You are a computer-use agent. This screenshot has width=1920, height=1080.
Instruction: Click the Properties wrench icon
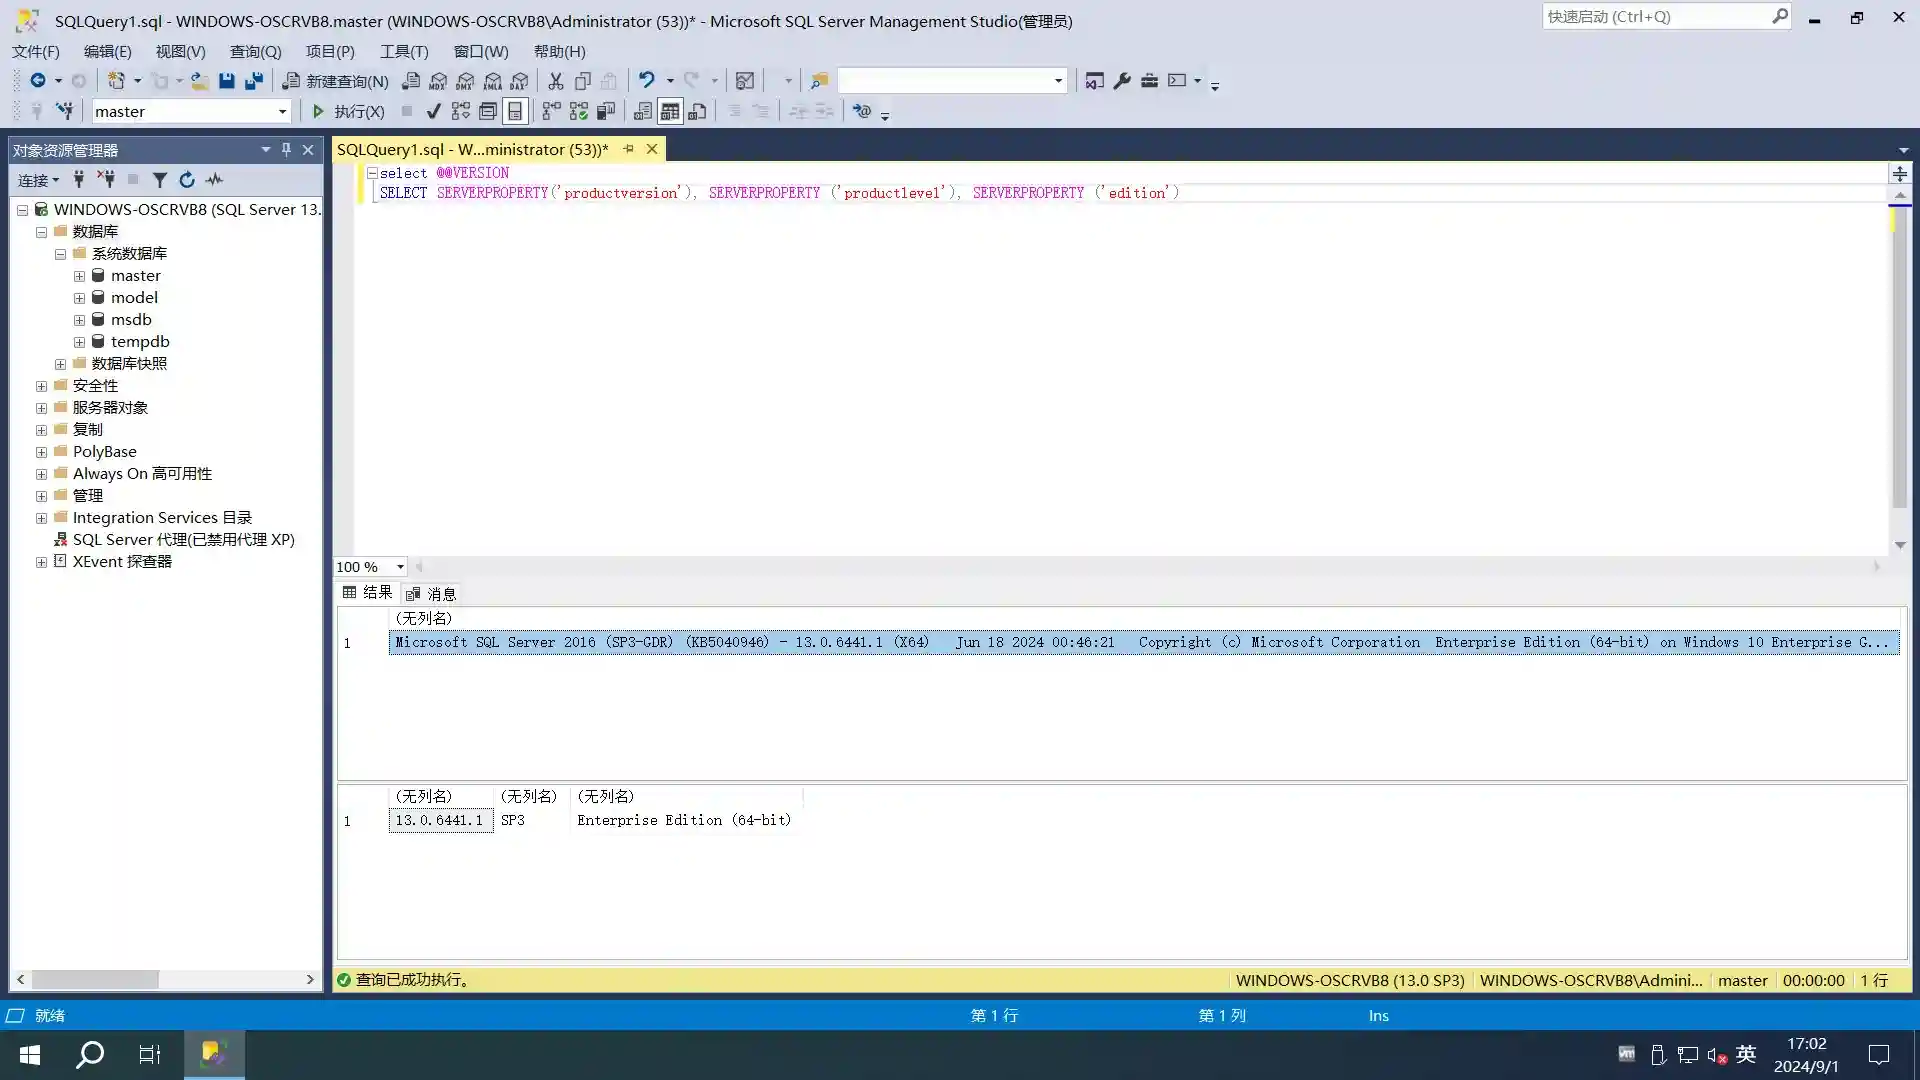click(x=1122, y=81)
